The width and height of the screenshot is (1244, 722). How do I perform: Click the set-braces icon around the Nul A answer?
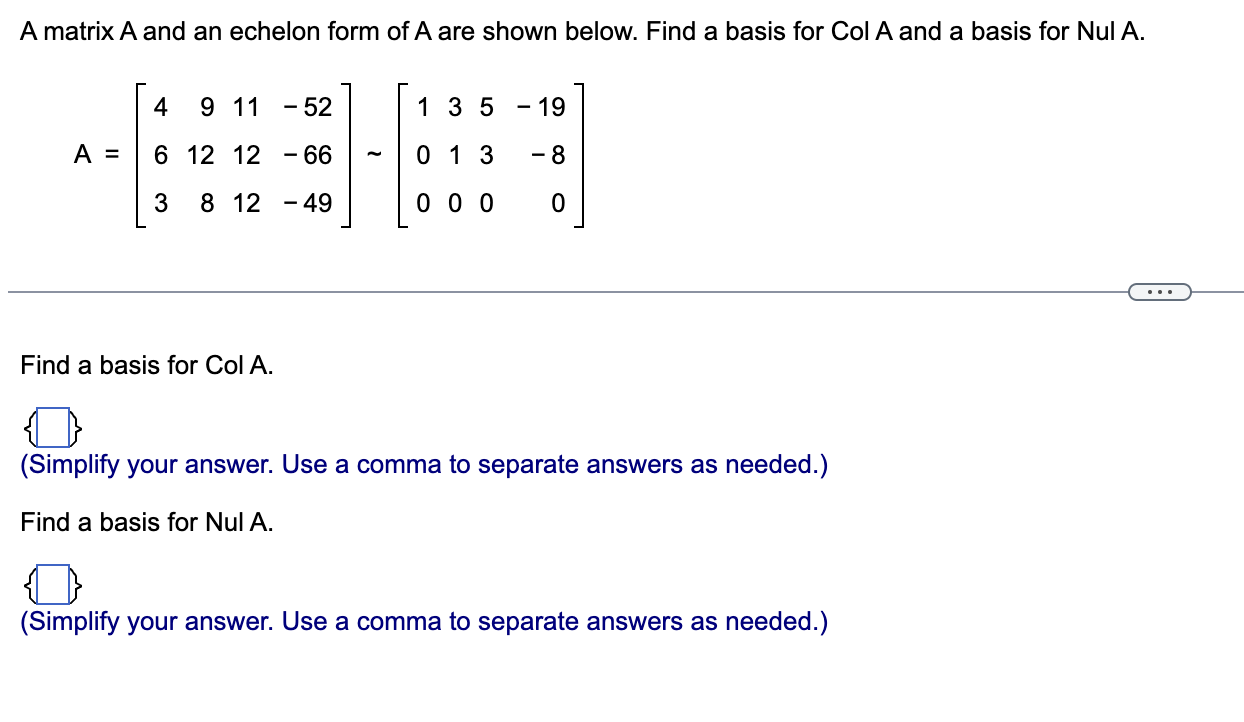52,585
